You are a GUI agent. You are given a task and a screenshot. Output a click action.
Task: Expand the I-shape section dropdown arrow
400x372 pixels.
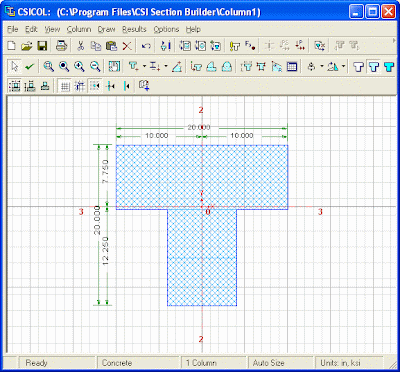(x=166, y=67)
